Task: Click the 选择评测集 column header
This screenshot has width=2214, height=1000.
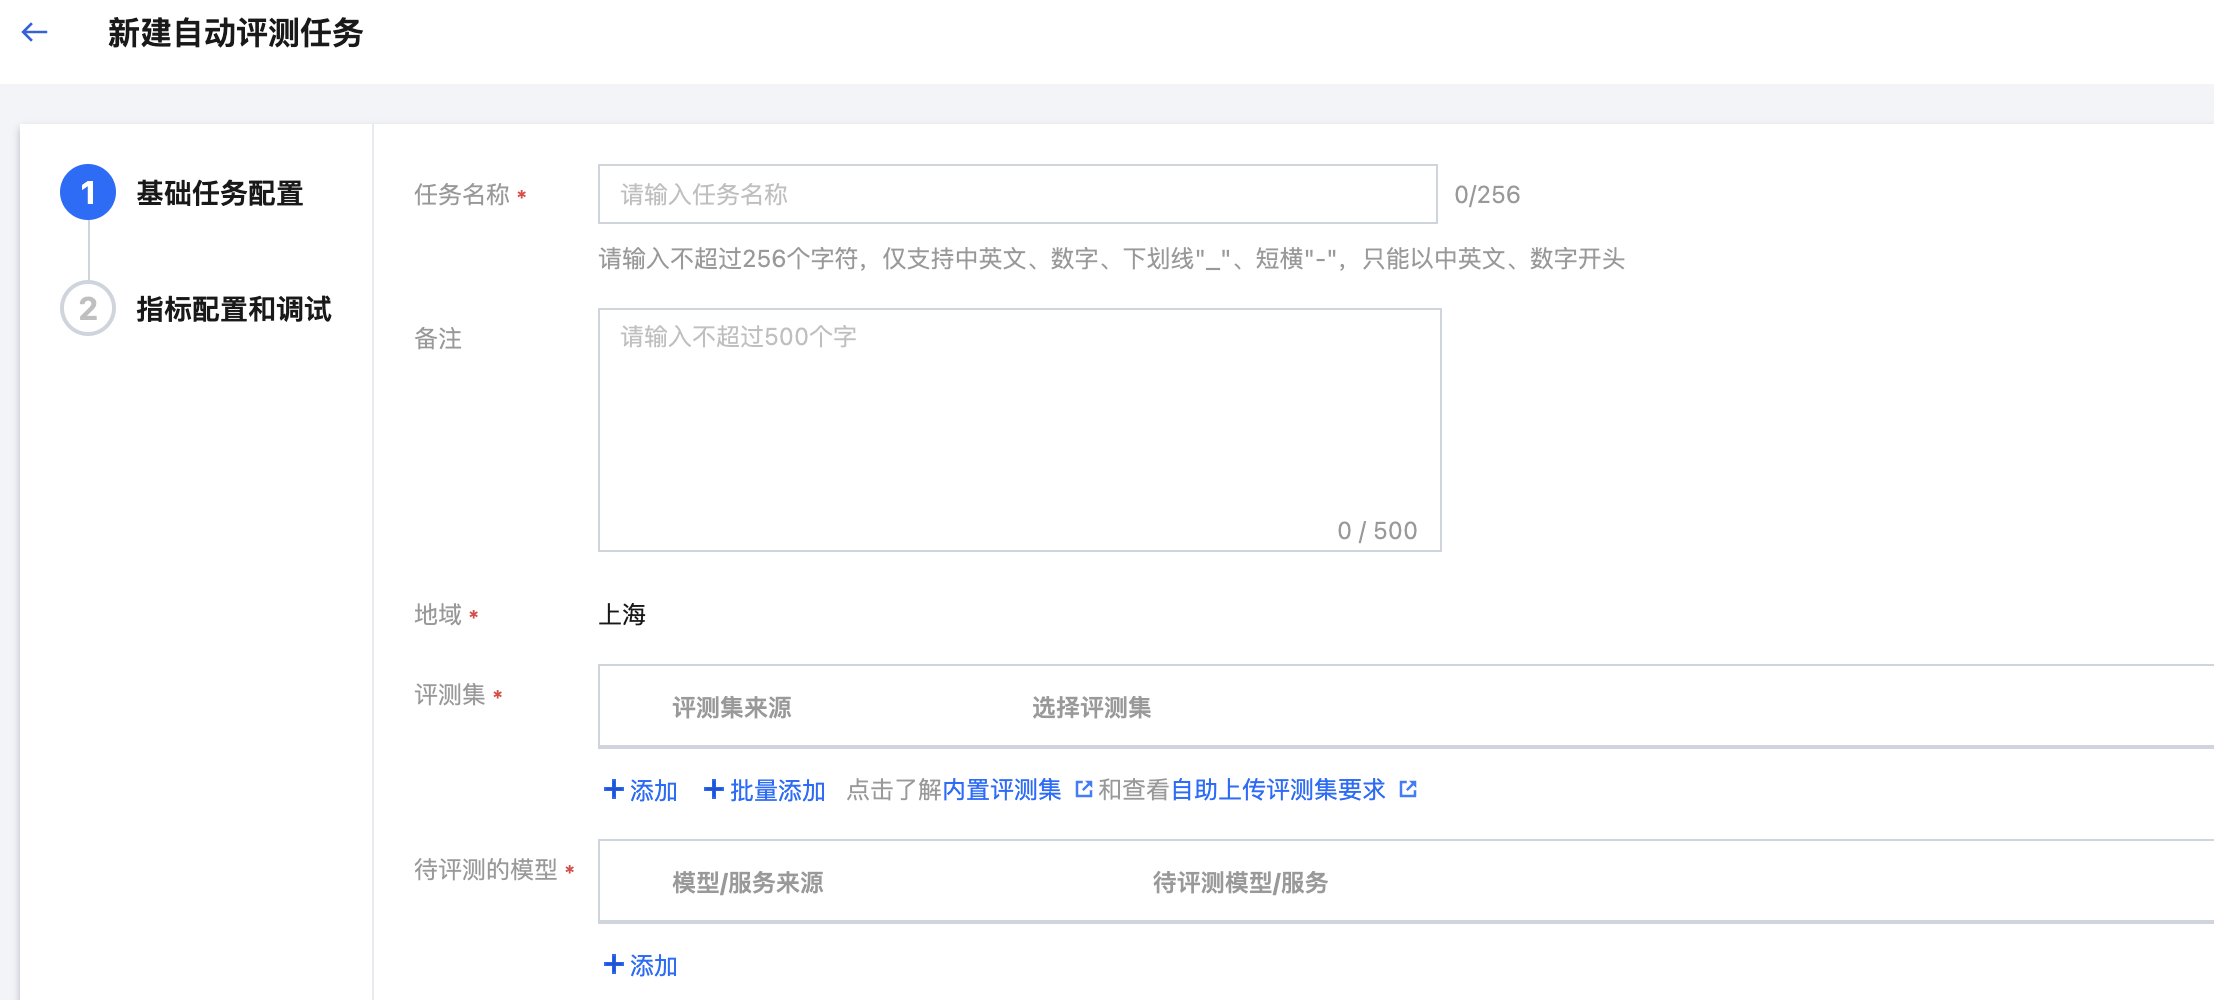Action: pos(1091,708)
